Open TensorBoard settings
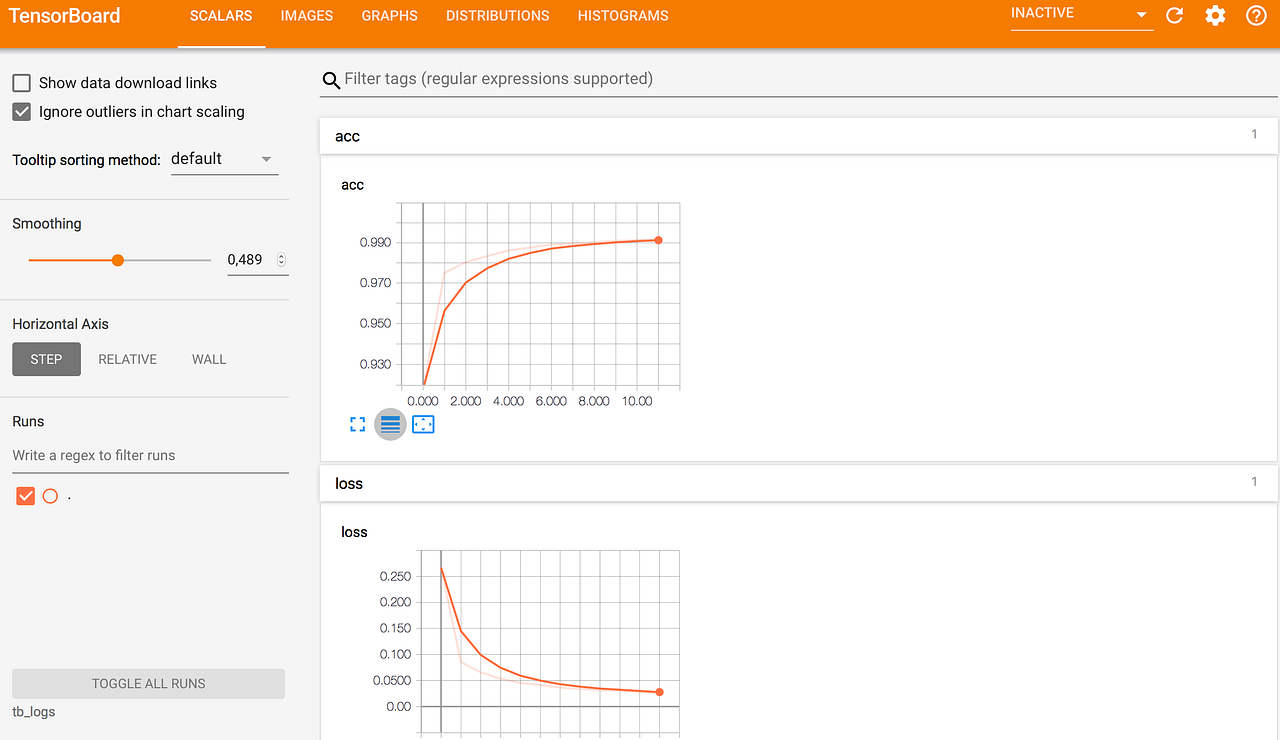 [x=1214, y=16]
